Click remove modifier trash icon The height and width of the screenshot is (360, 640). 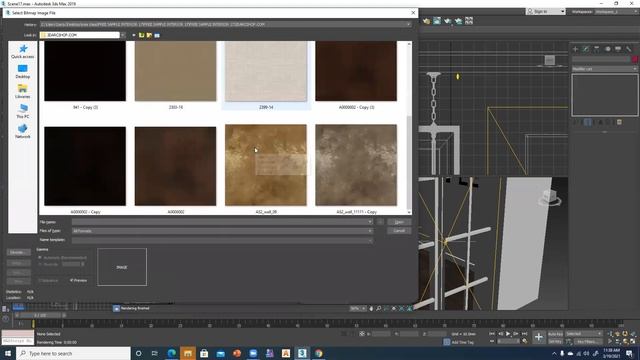click(619, 122)
